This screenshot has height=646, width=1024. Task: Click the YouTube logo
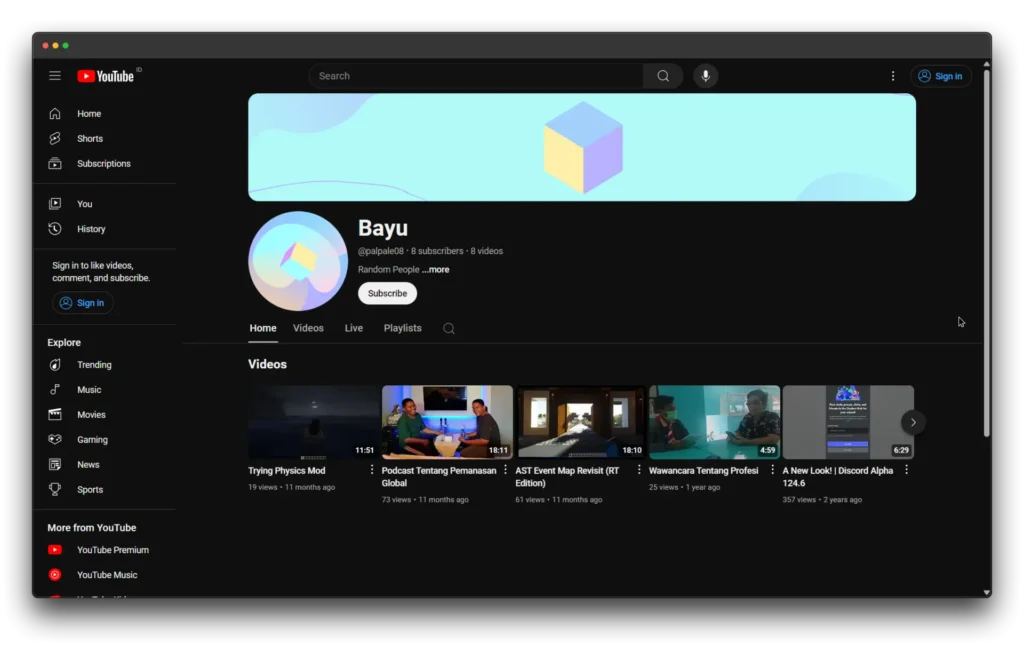(106, 76)
